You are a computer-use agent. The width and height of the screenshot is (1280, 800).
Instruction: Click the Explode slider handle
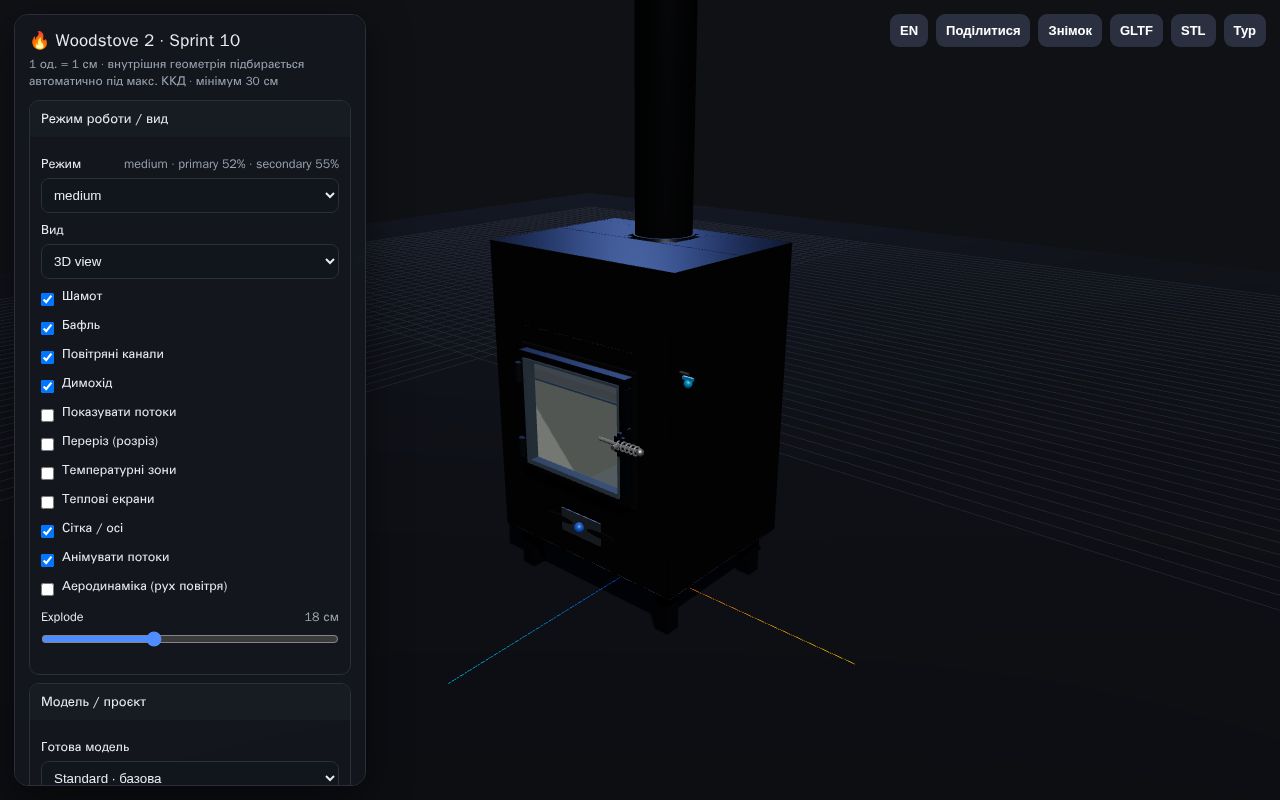tap(154, 639)
